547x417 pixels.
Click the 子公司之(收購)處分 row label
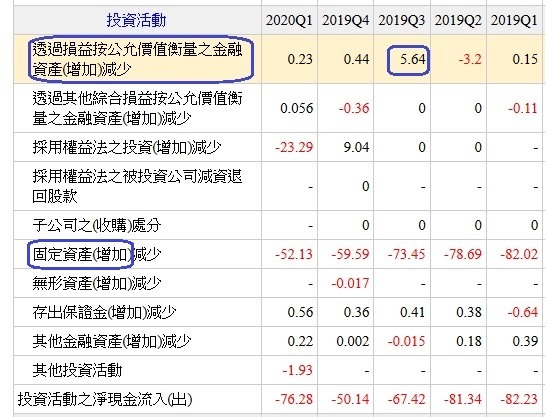coord(97,225)
